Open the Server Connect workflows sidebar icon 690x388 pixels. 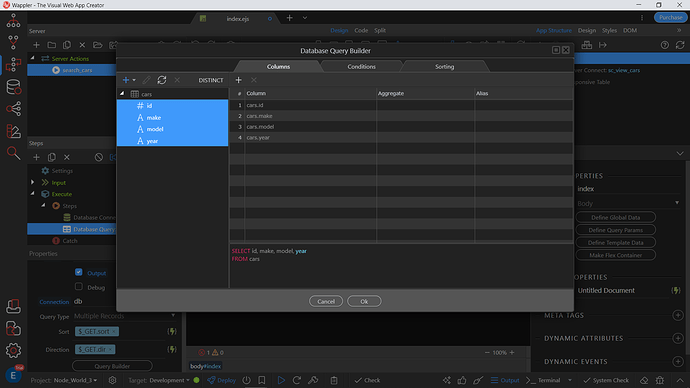pyautogui.click(x=13, y=65)
